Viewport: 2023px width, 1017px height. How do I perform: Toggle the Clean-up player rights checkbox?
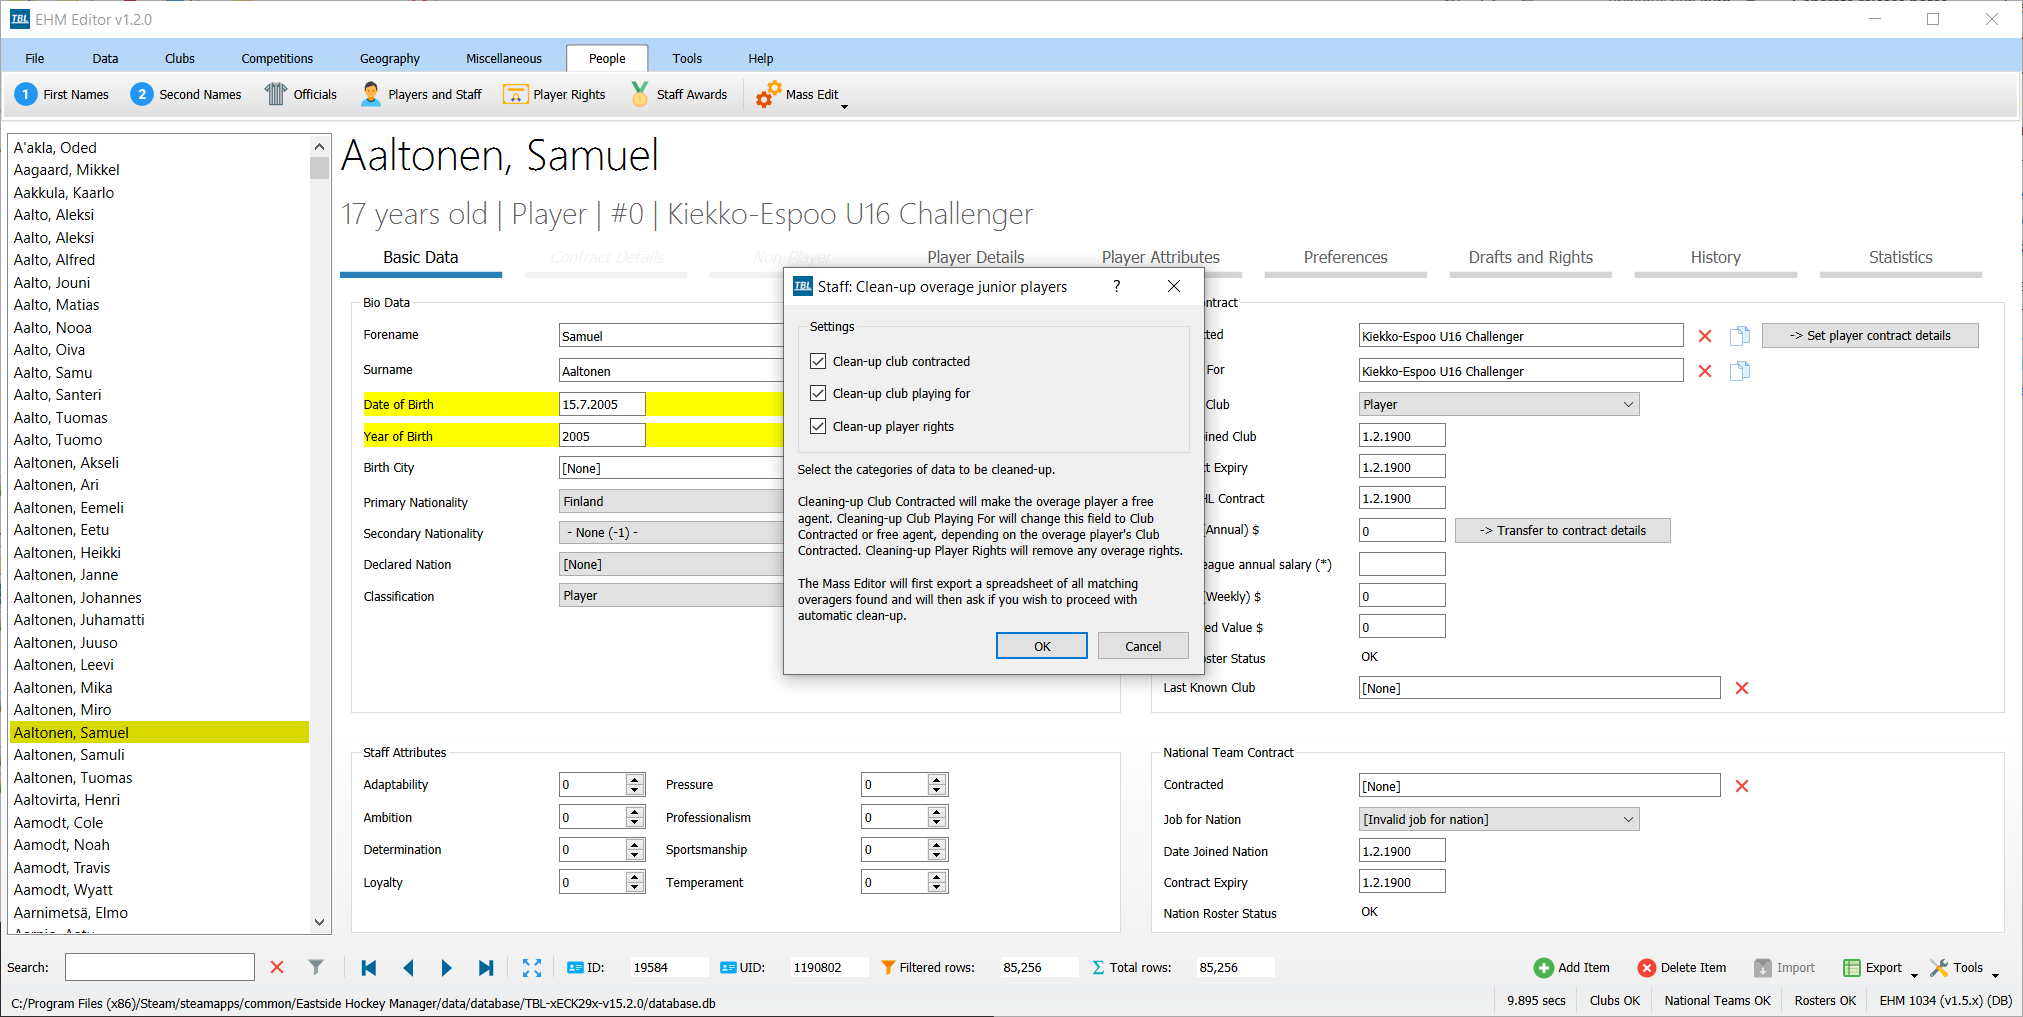click(818, 426)
